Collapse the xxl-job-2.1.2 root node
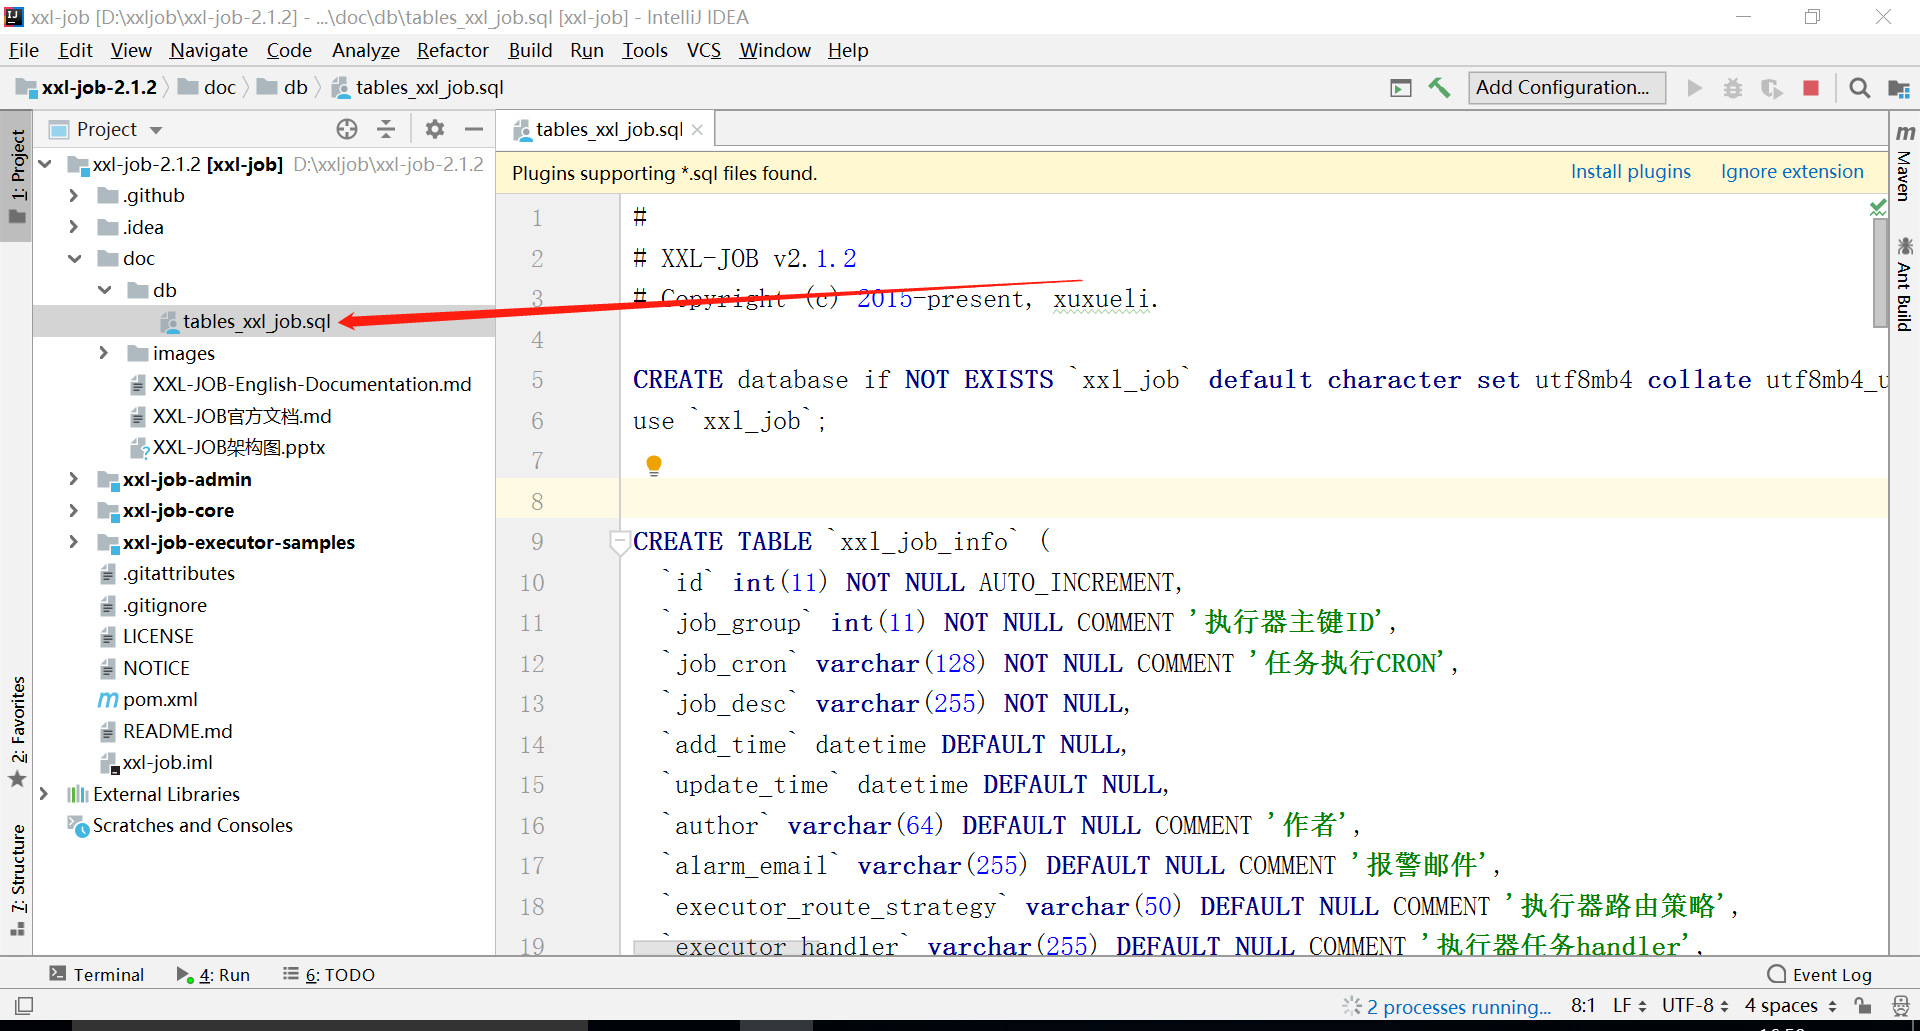 [x=45, y=164]
